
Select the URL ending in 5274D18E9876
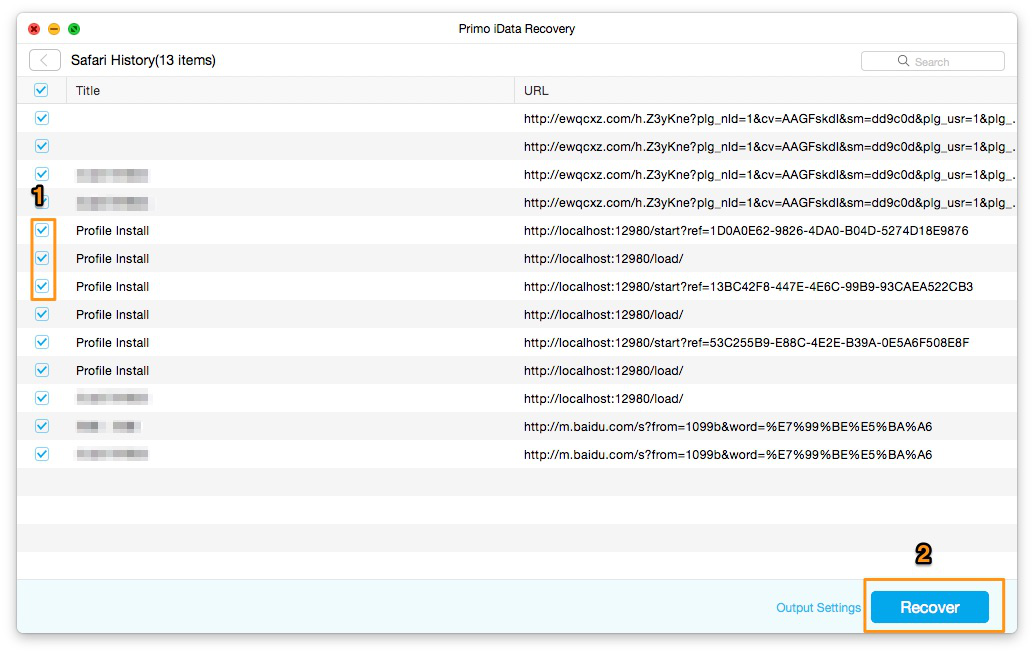coord(746,231)
